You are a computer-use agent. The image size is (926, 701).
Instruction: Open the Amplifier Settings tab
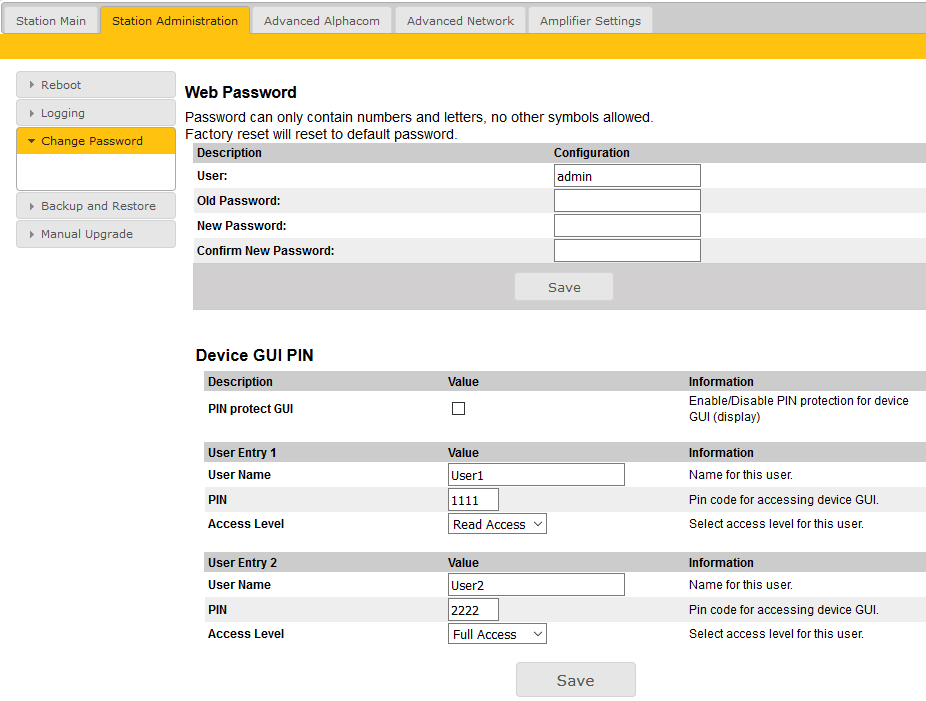coord(590,21)
